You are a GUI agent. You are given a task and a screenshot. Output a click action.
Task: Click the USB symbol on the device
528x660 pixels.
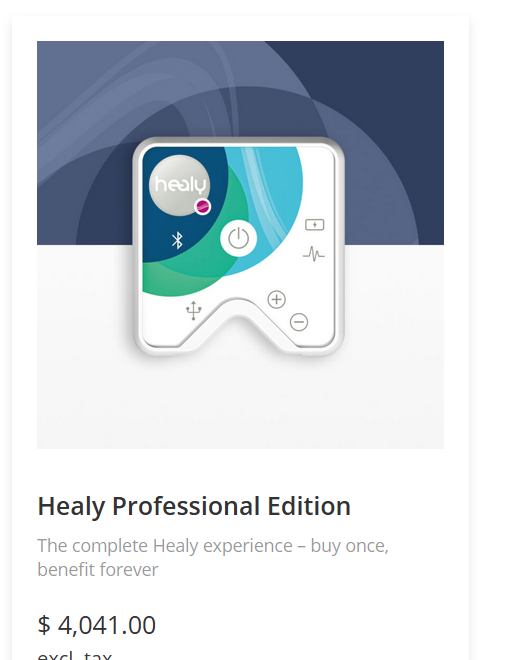193,311
